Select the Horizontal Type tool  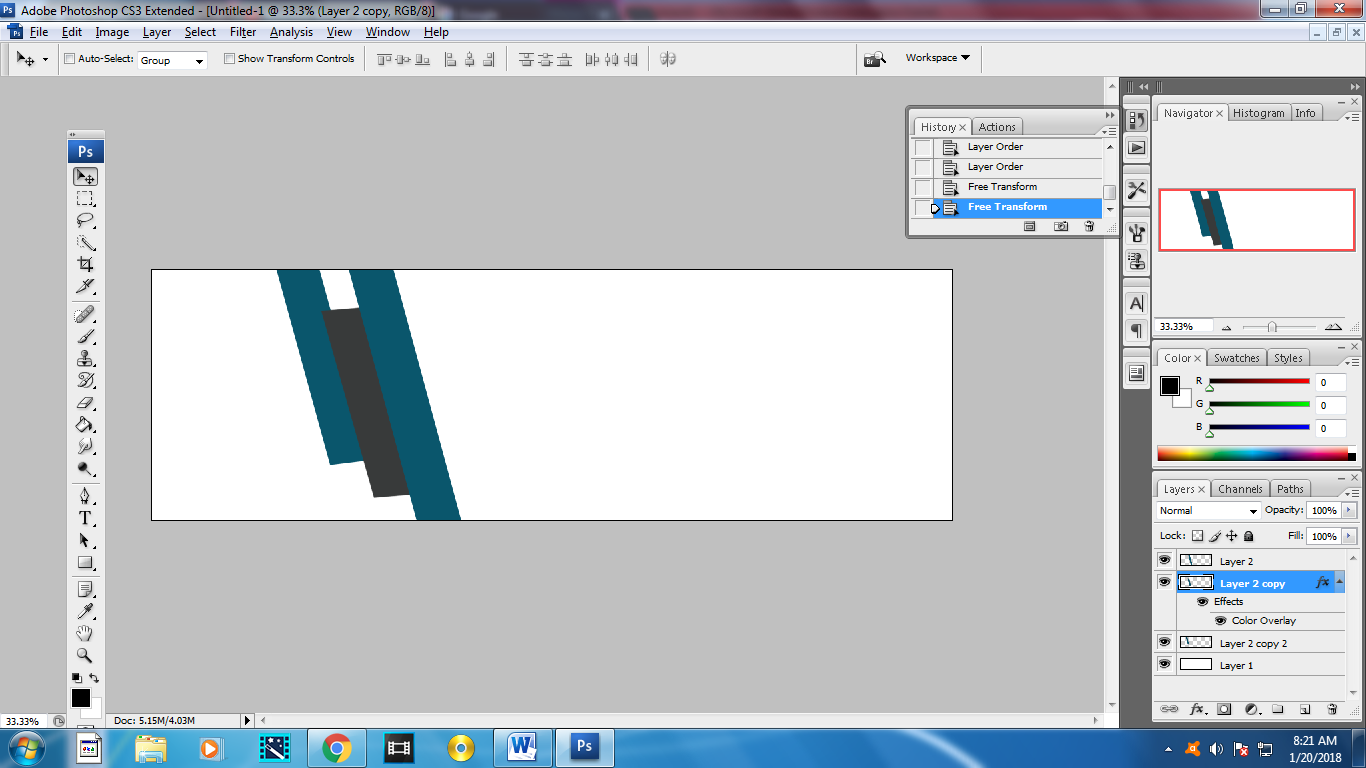point(85,518)
